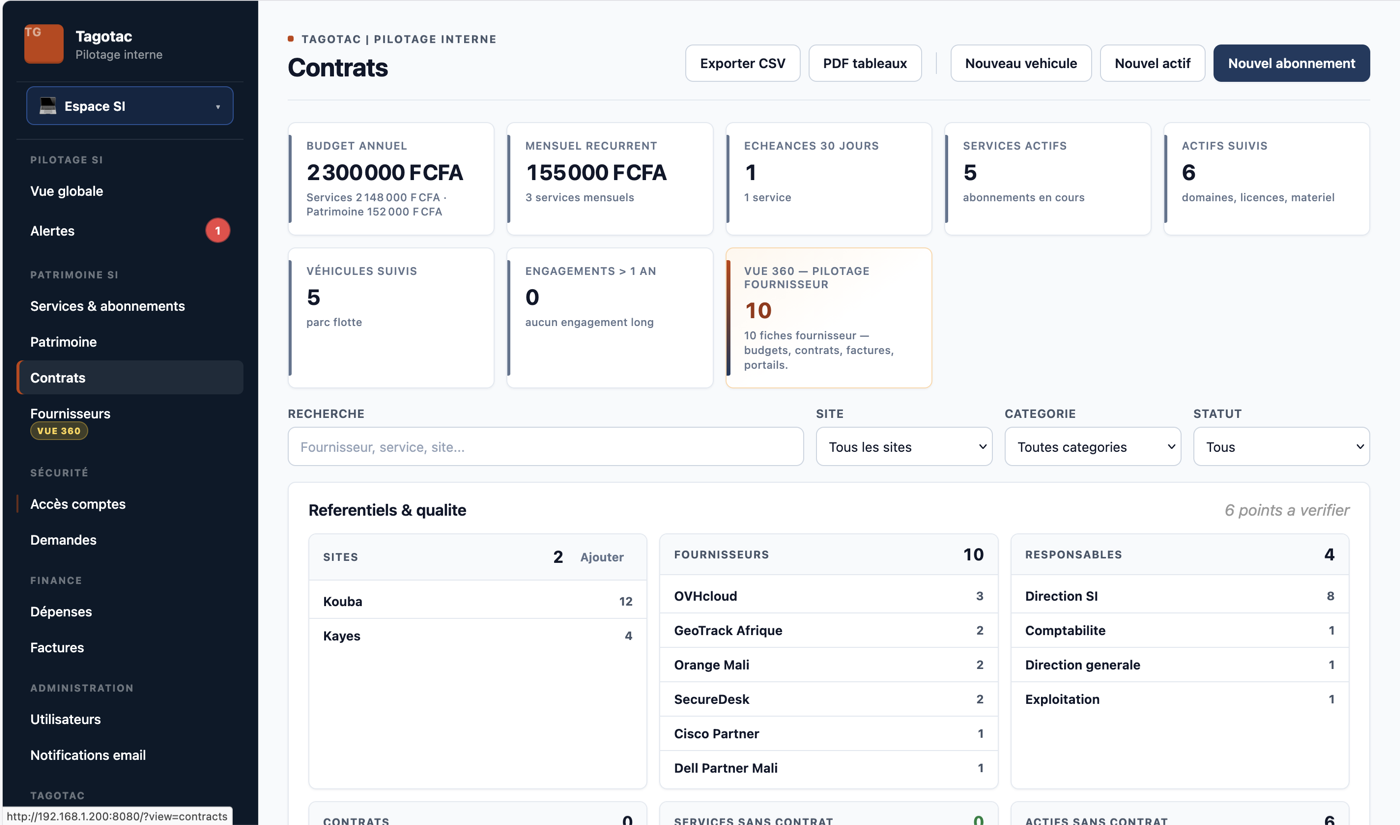Click the PDF tableaux button
This screenshot has height=825, width=1400.
865,63
